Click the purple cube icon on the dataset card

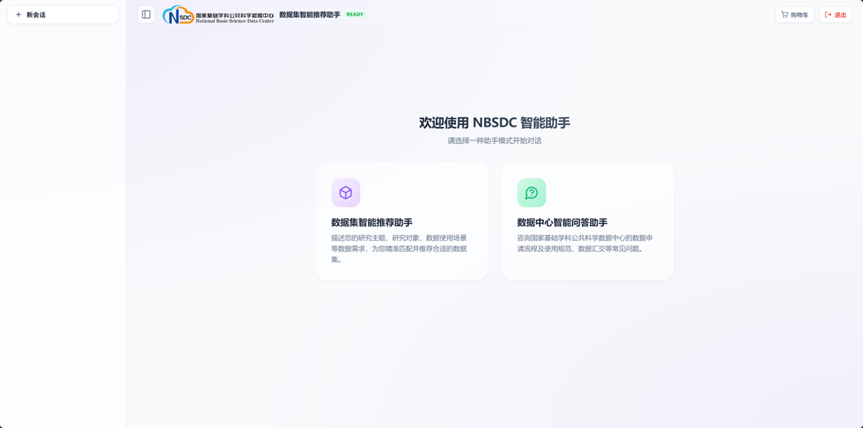click(345, 193)
